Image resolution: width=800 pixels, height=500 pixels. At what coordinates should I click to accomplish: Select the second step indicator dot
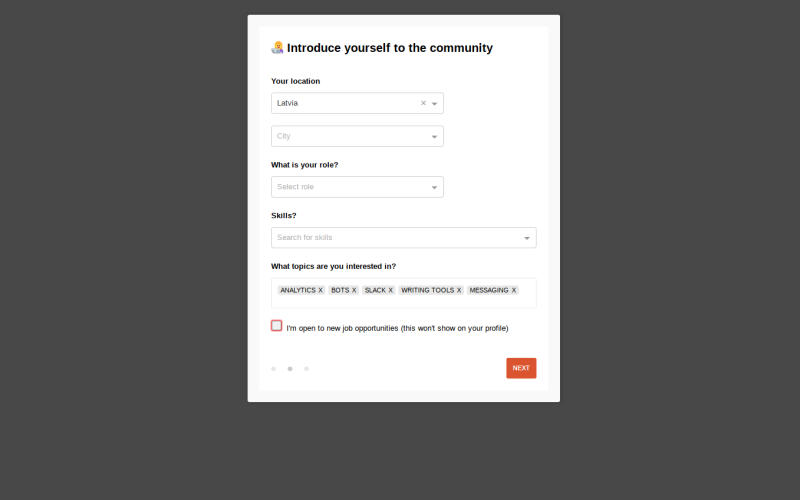[x=290, y=369]
